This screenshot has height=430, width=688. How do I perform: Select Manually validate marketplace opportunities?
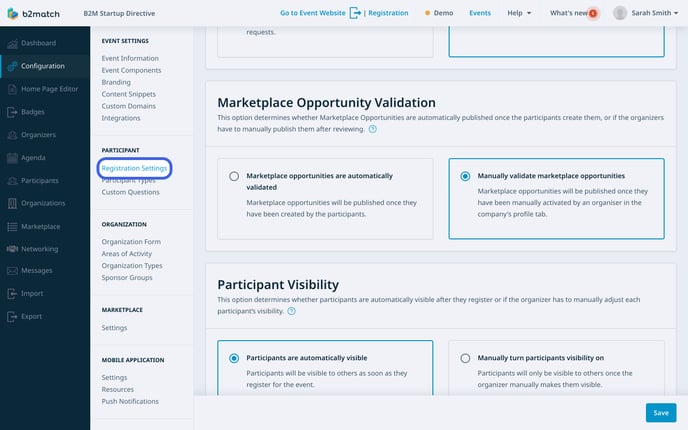(x=465, y=176)
